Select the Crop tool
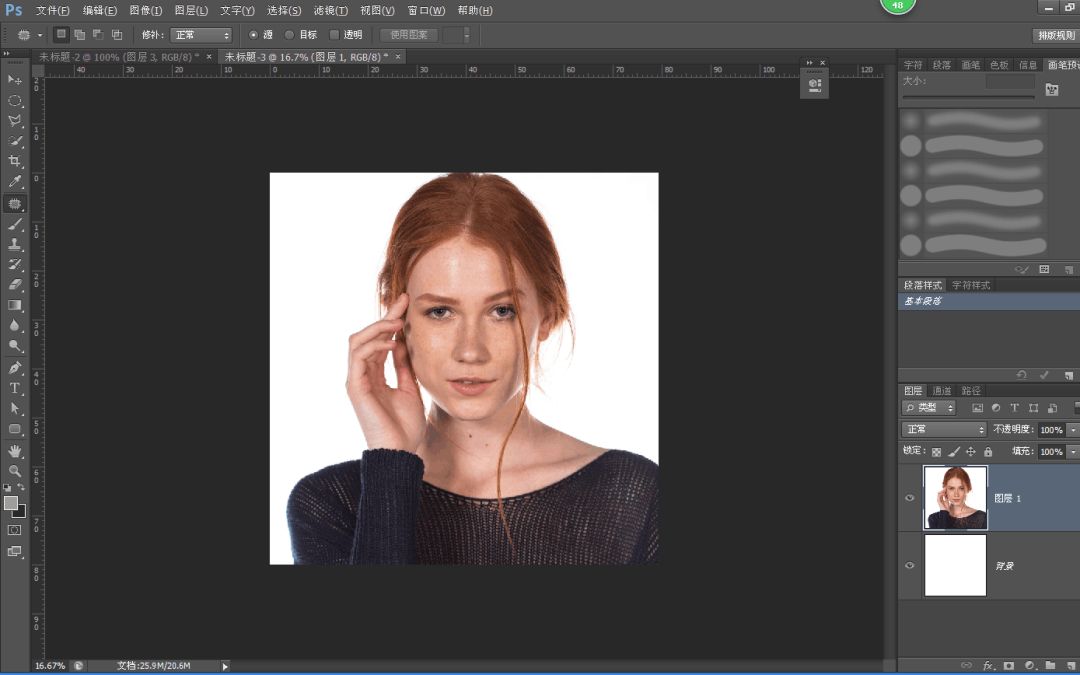Viewport: 1080px width, 675px height. 15,161
